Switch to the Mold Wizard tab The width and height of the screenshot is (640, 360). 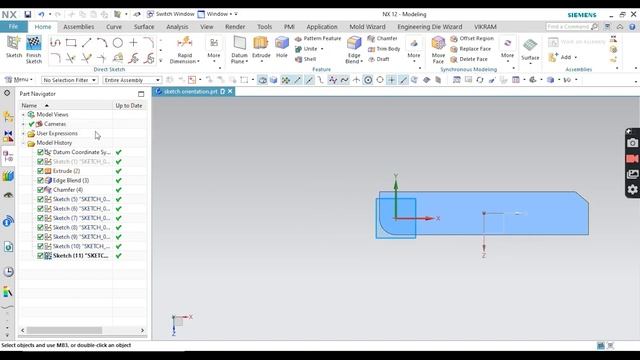point(367,27)
